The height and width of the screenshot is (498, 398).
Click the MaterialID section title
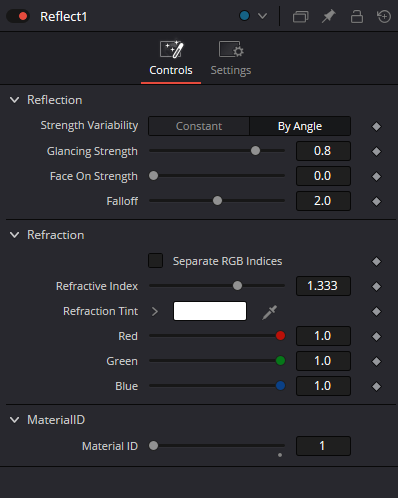[56, 420]
